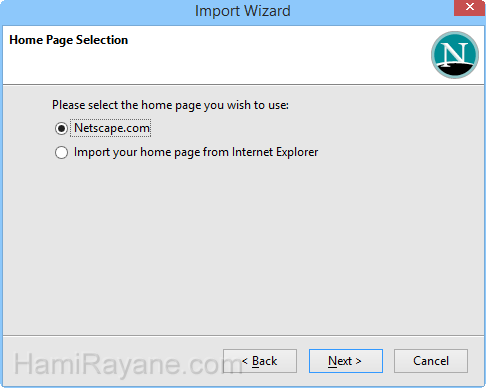This screenshot has height=388, width=486.
Task: Return to previous step with Back
Action: coord(260,361)
